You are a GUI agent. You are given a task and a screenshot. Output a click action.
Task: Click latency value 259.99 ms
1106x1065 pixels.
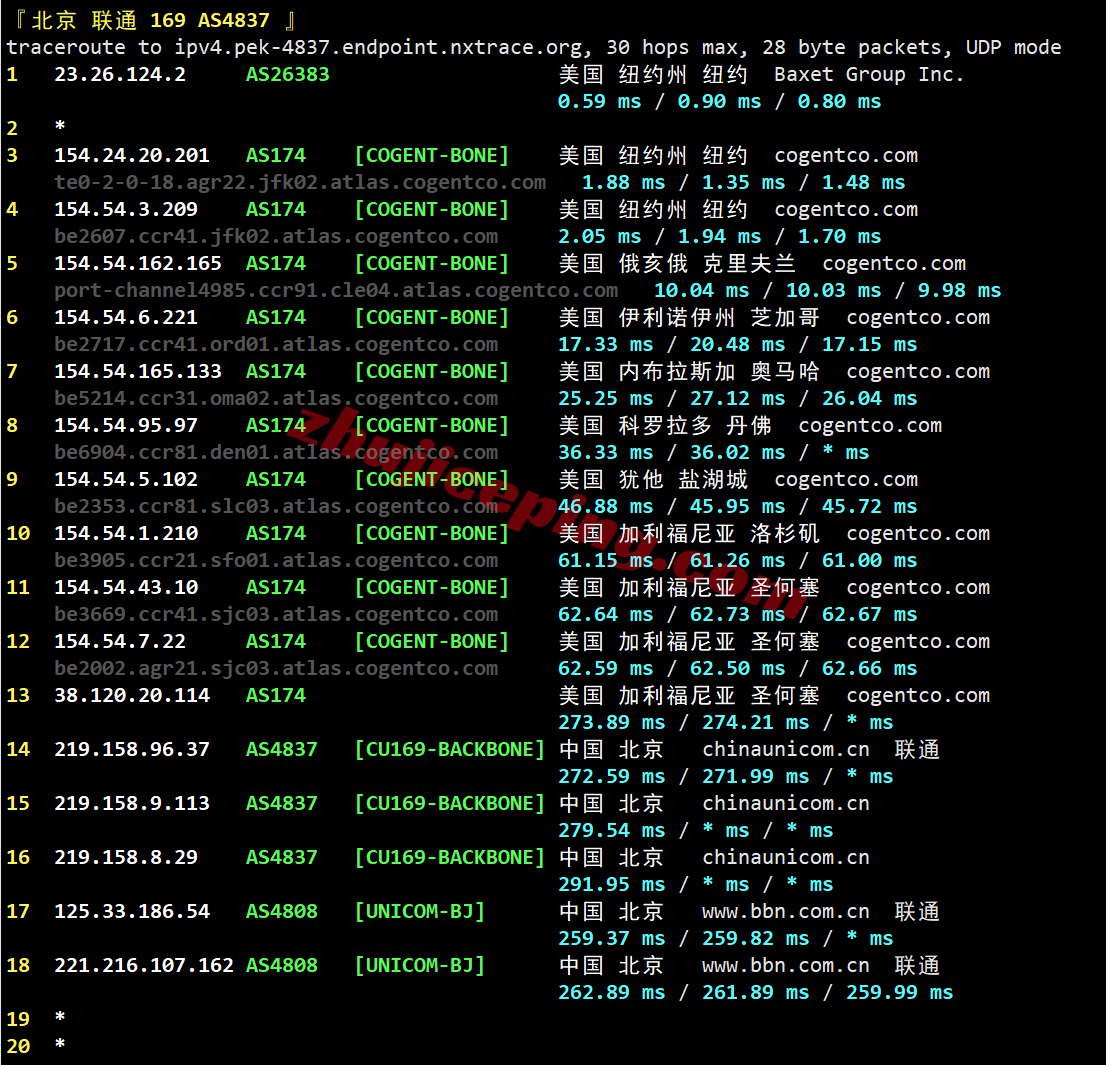pos(899,992)
